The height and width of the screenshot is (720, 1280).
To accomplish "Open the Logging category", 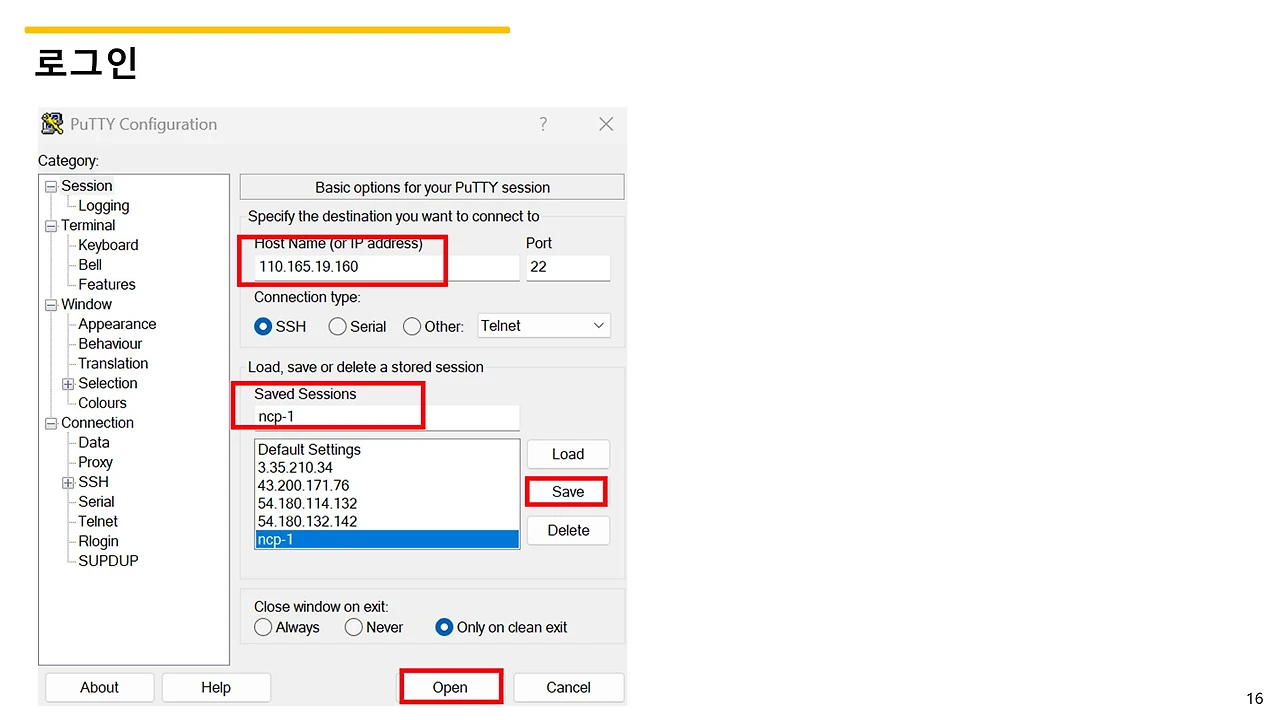I will pos(104,206).
